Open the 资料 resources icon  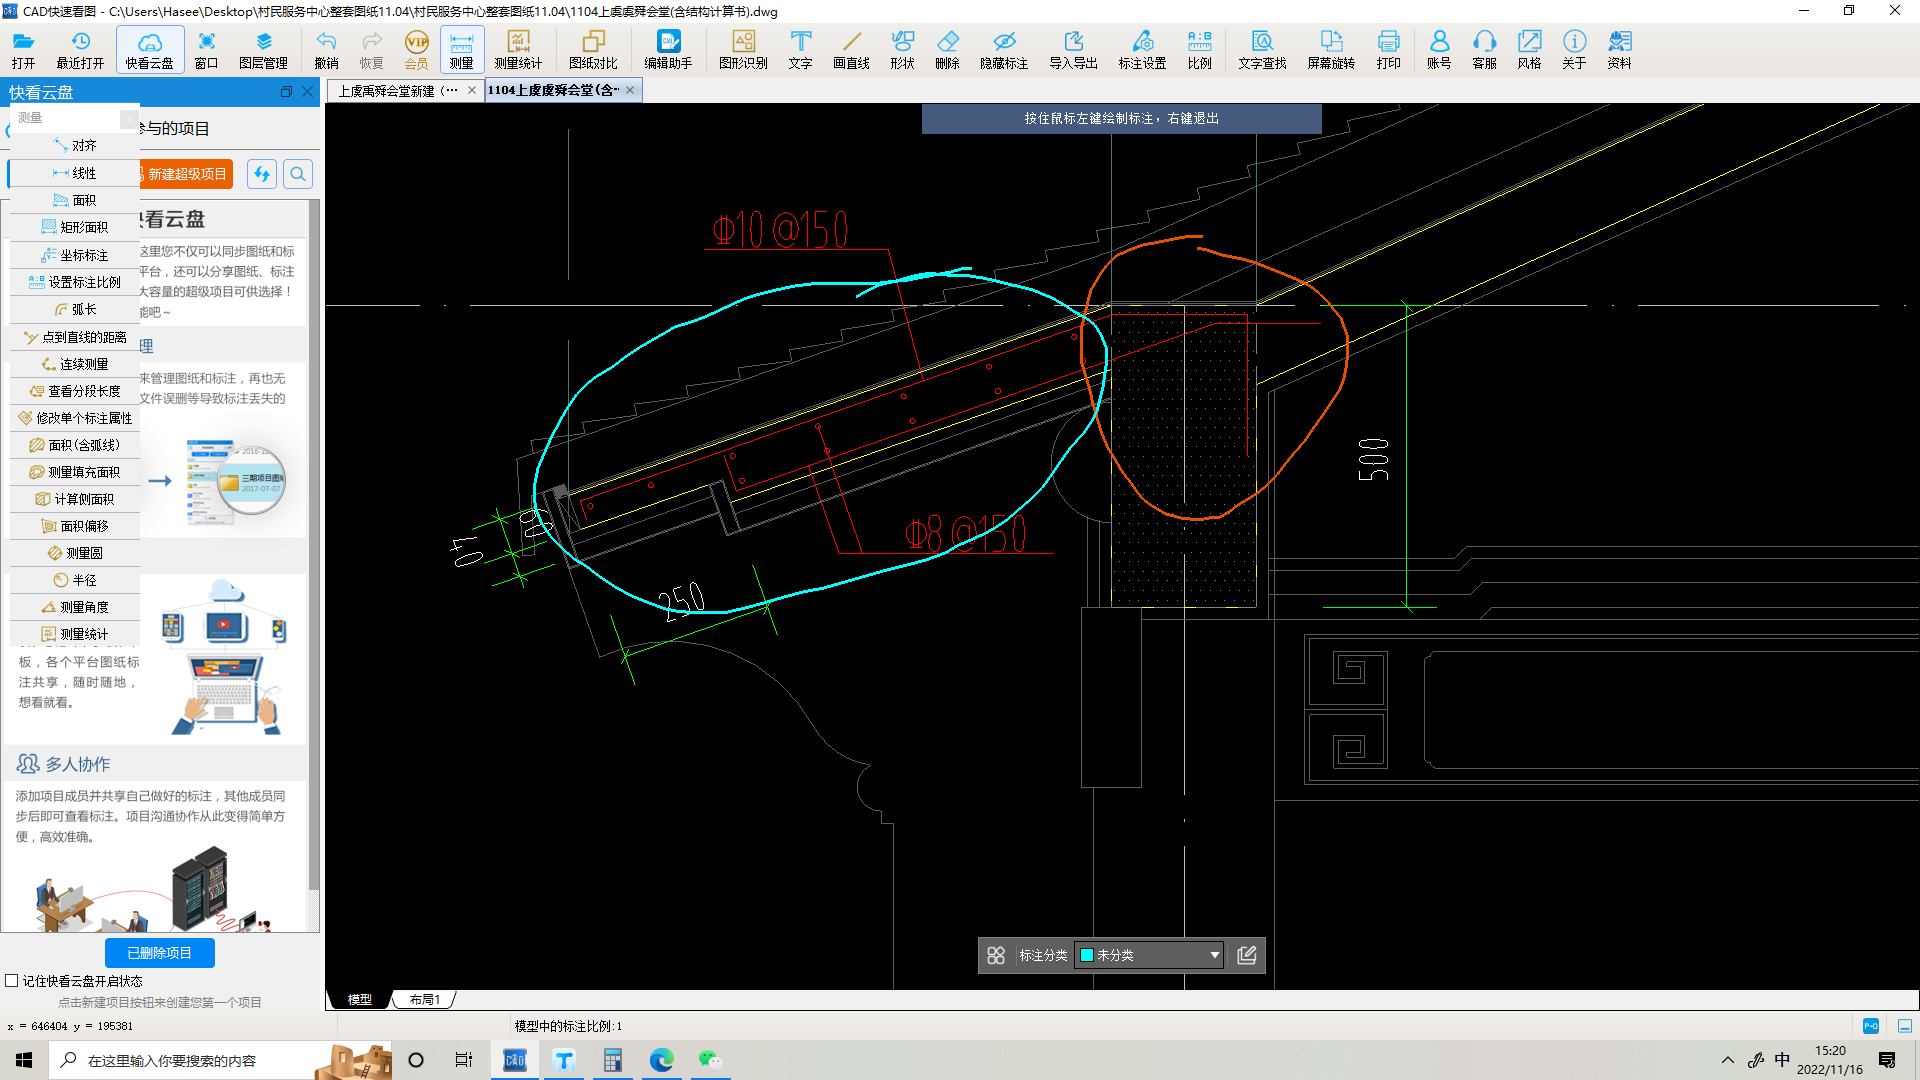pos(1619,49)
